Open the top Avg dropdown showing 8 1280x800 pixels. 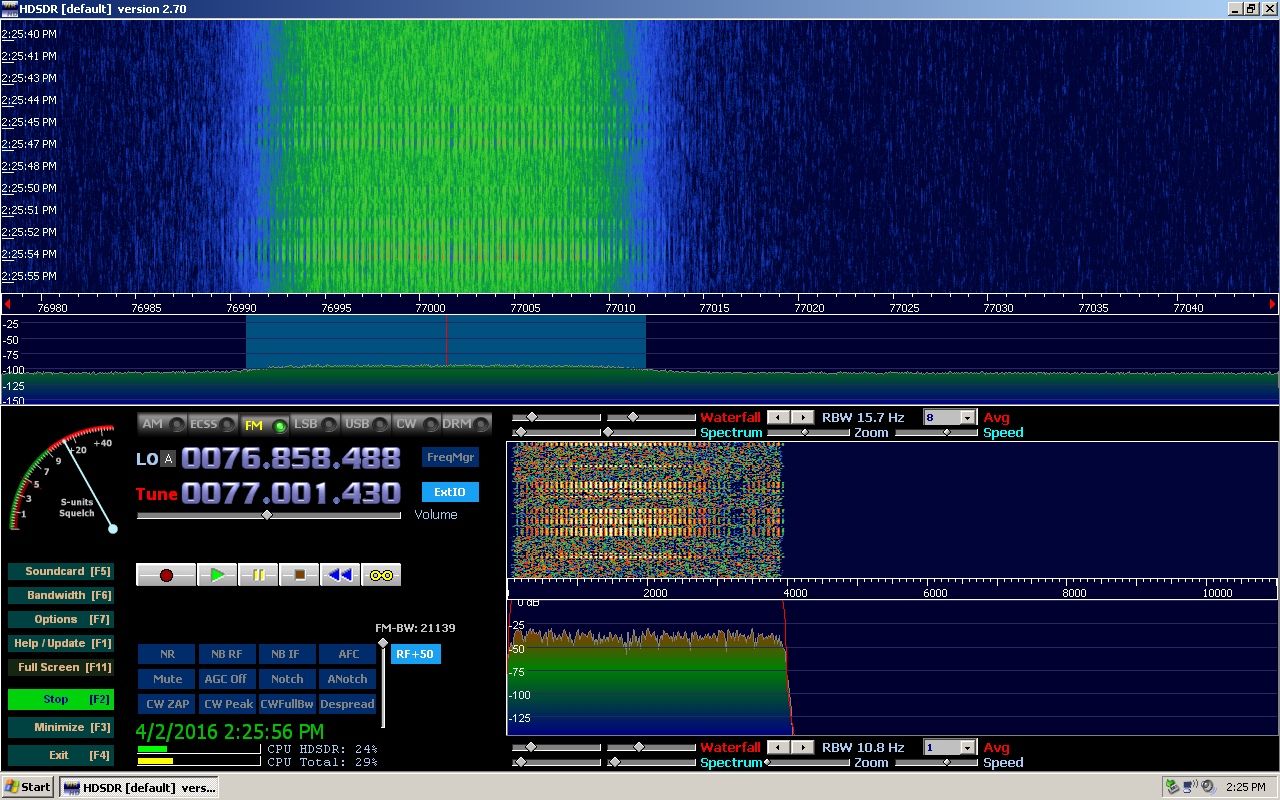968,418
